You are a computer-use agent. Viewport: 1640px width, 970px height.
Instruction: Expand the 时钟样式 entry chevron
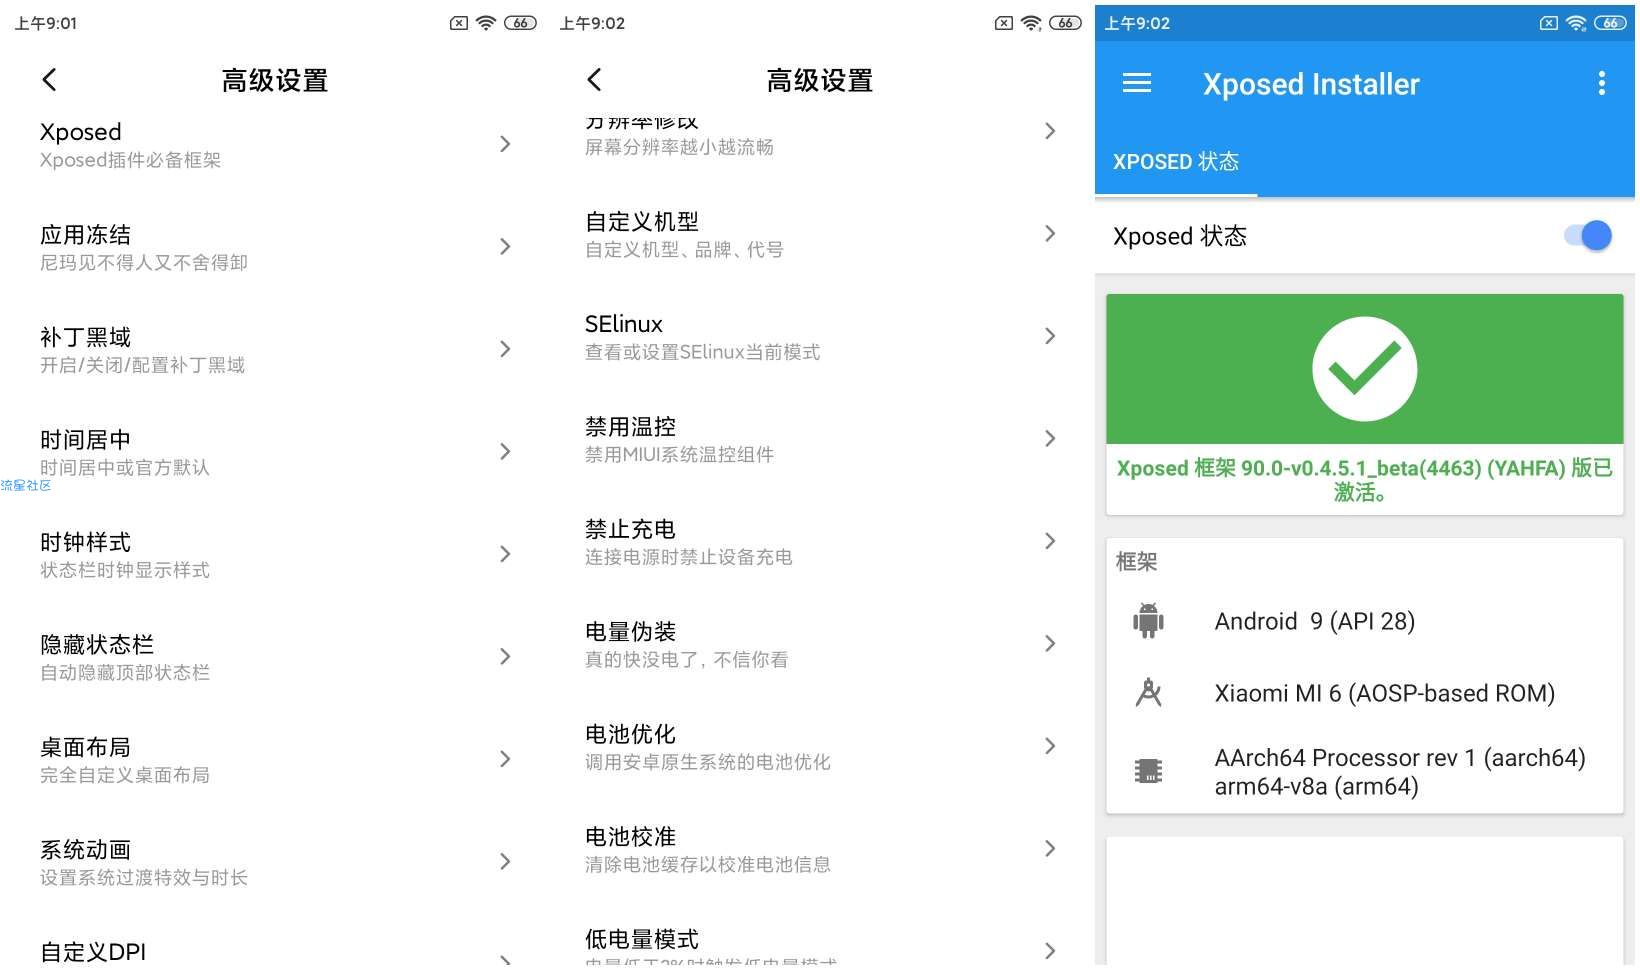tap(505, 554)
